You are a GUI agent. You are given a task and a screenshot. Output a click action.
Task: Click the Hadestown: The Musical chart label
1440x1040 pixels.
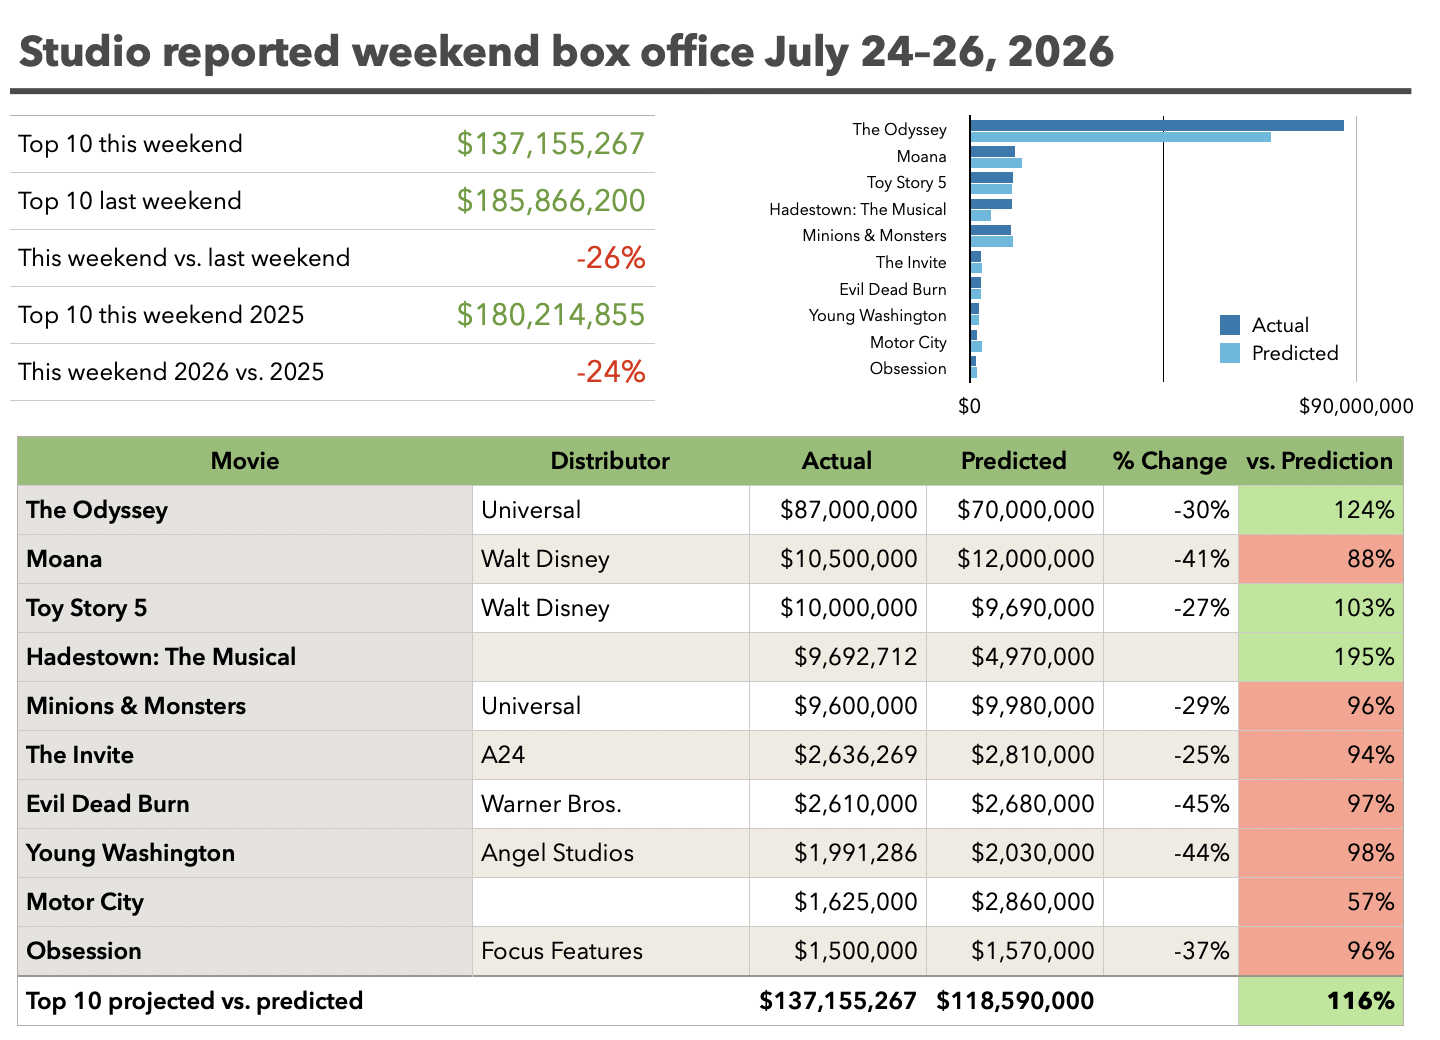tap(858, 209)
